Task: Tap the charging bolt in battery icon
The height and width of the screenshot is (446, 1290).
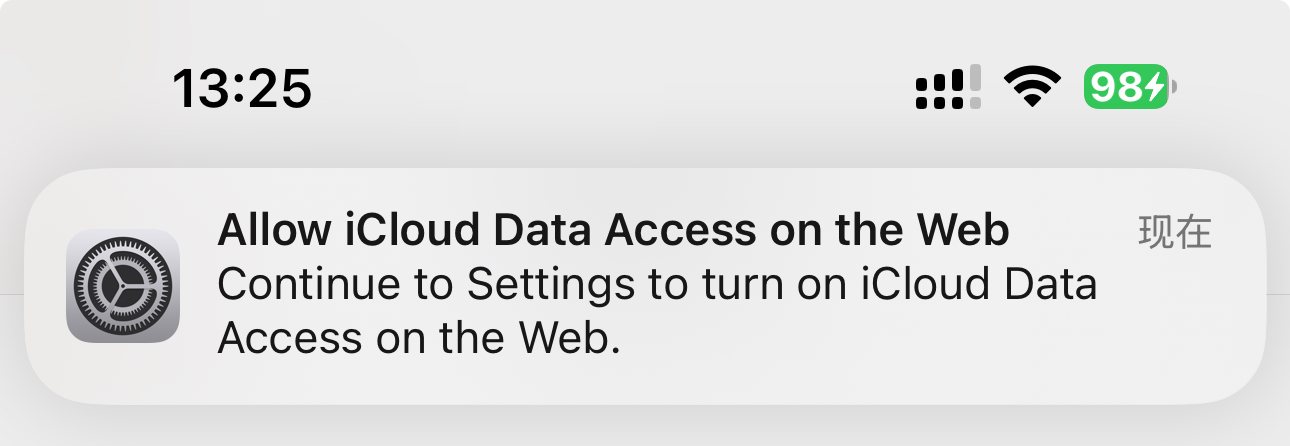Action: [x=1153, y=88]
